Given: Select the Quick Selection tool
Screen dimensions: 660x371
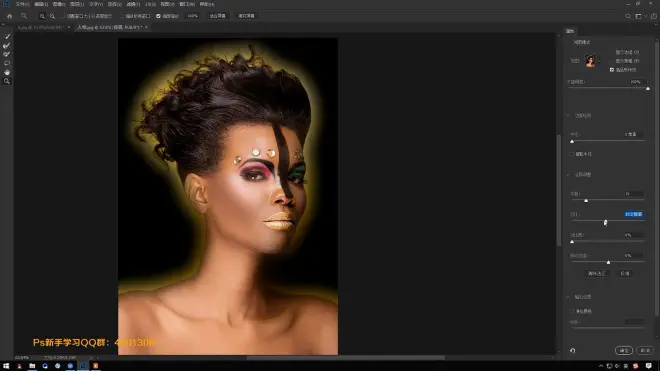Looking at the screenshot, I should [x=7, y=37].
